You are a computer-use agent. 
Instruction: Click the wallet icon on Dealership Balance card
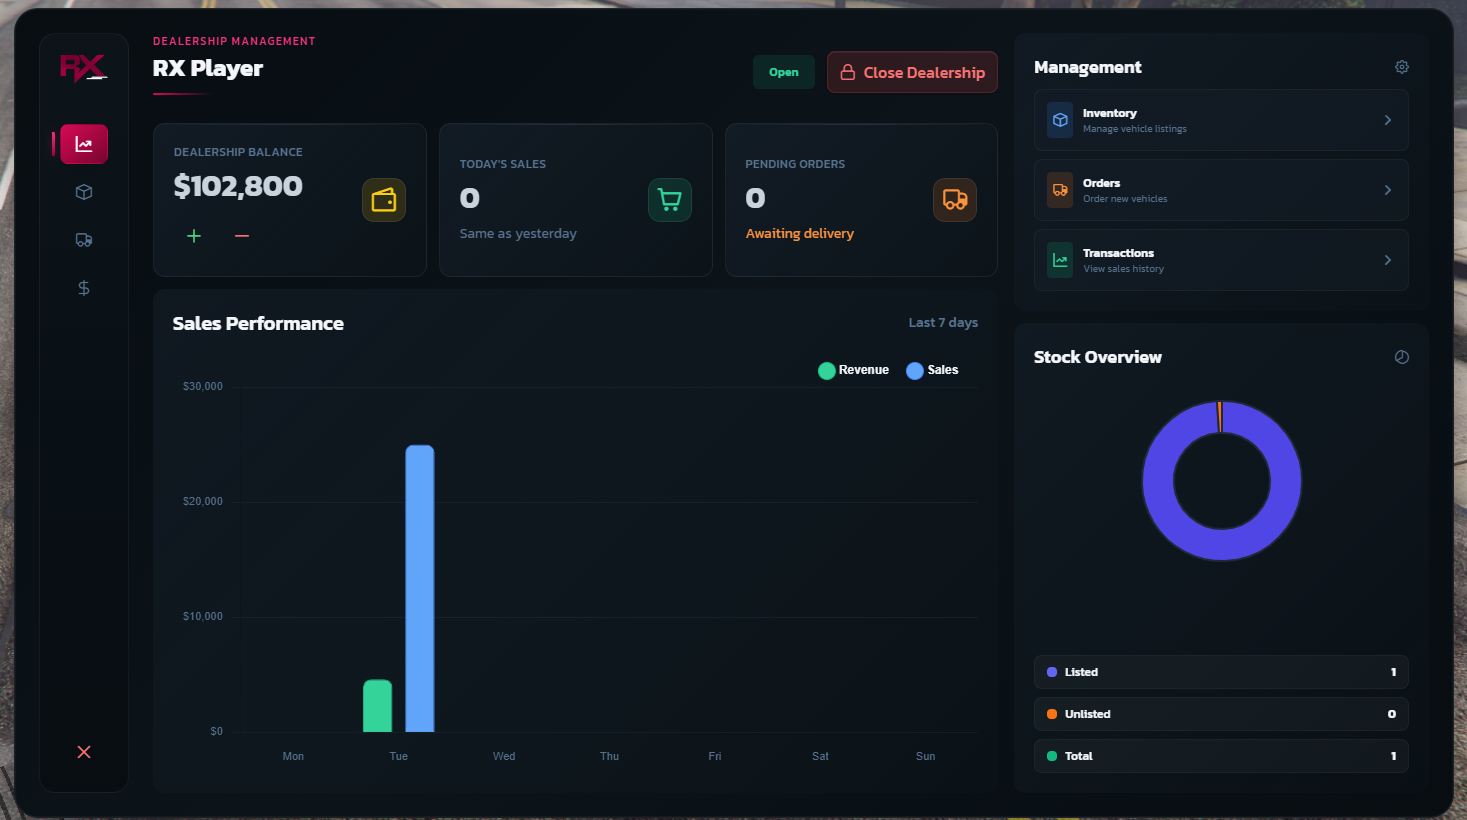(x=384, y=199)
